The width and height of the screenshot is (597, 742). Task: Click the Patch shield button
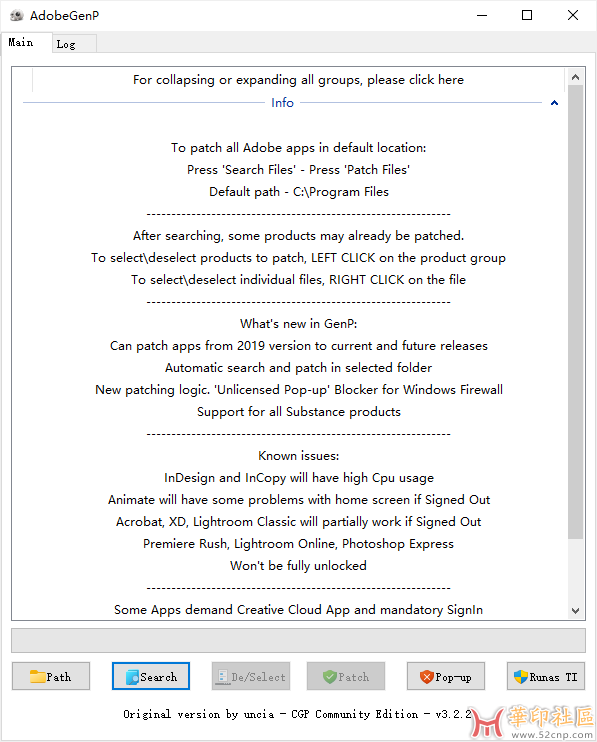click(346, 676)
